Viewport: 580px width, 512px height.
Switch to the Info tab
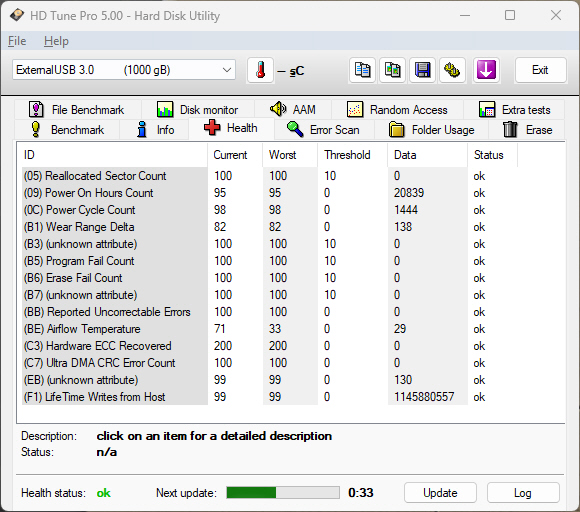pyautogui.click(x=155, y=130)
